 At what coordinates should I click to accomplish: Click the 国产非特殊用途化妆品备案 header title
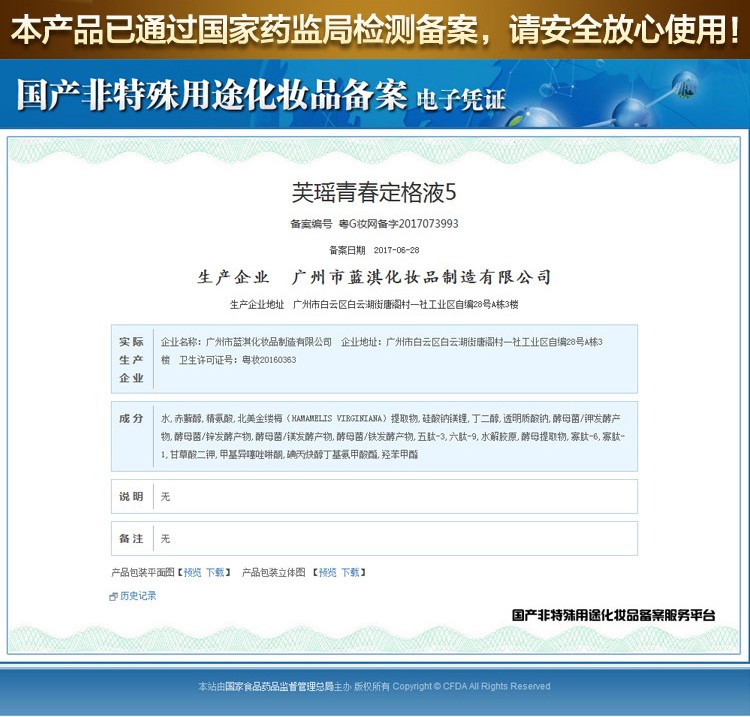pos(211,96)
